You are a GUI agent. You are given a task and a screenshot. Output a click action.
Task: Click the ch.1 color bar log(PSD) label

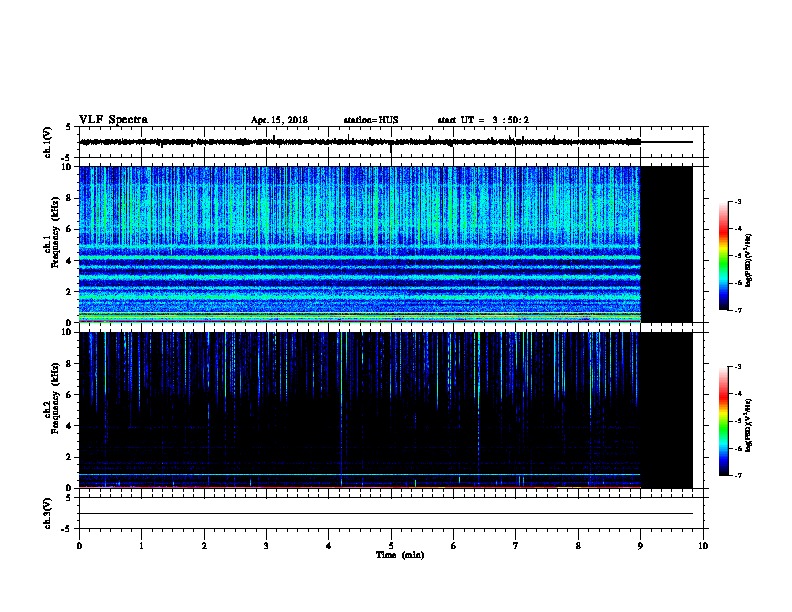click(x=748, y=261)
